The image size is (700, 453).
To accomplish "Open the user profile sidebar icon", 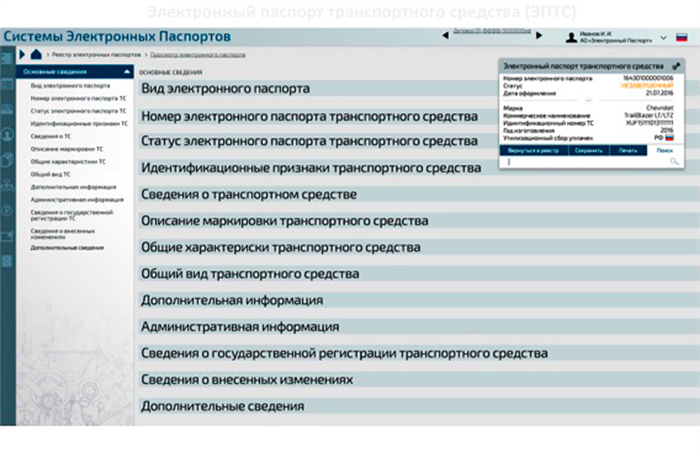I will click(8, 135).
